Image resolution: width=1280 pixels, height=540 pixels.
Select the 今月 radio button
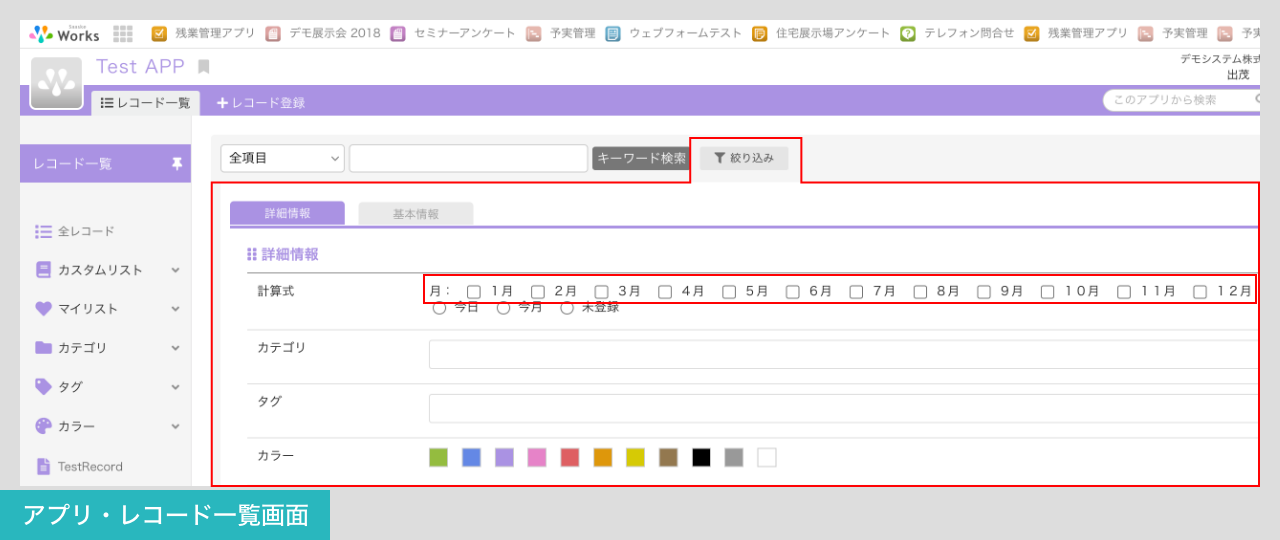point(503,308)
